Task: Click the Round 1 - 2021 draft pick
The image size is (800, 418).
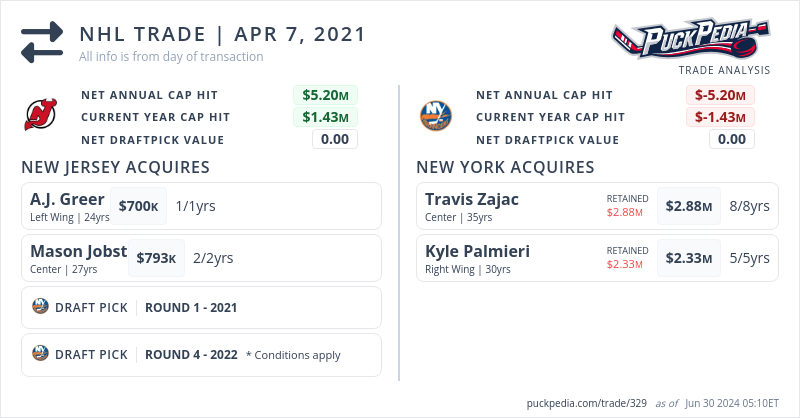Action: coord(191,307)
